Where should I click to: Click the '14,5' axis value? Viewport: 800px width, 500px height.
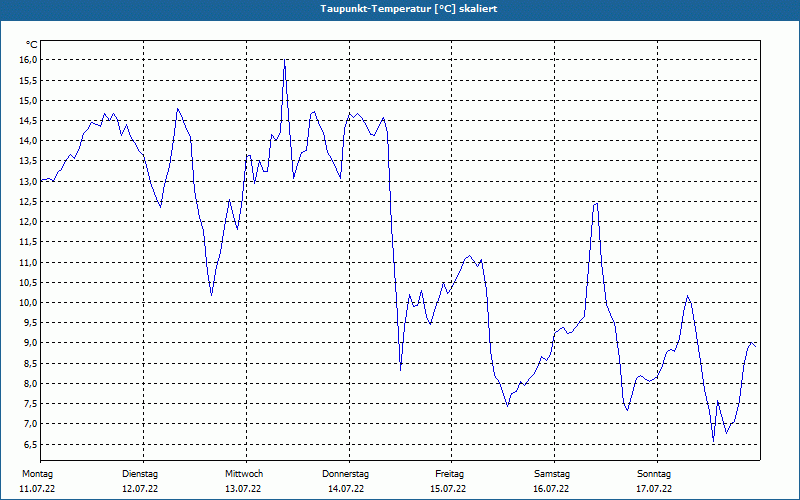pos(29,120)
